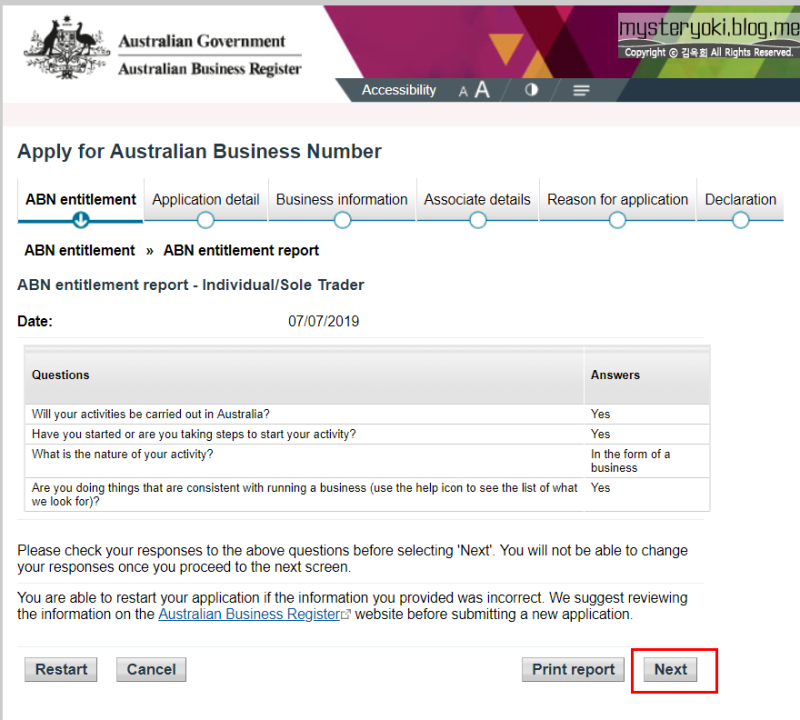
Task: Click the Restart button
Action: [x=61, y=669]
